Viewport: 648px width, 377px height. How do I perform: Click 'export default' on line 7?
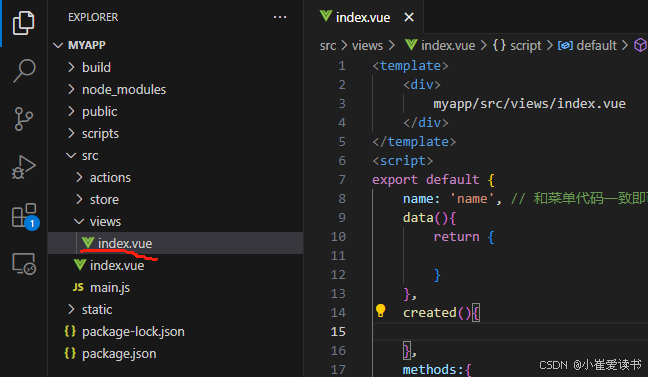coord(426,180)
